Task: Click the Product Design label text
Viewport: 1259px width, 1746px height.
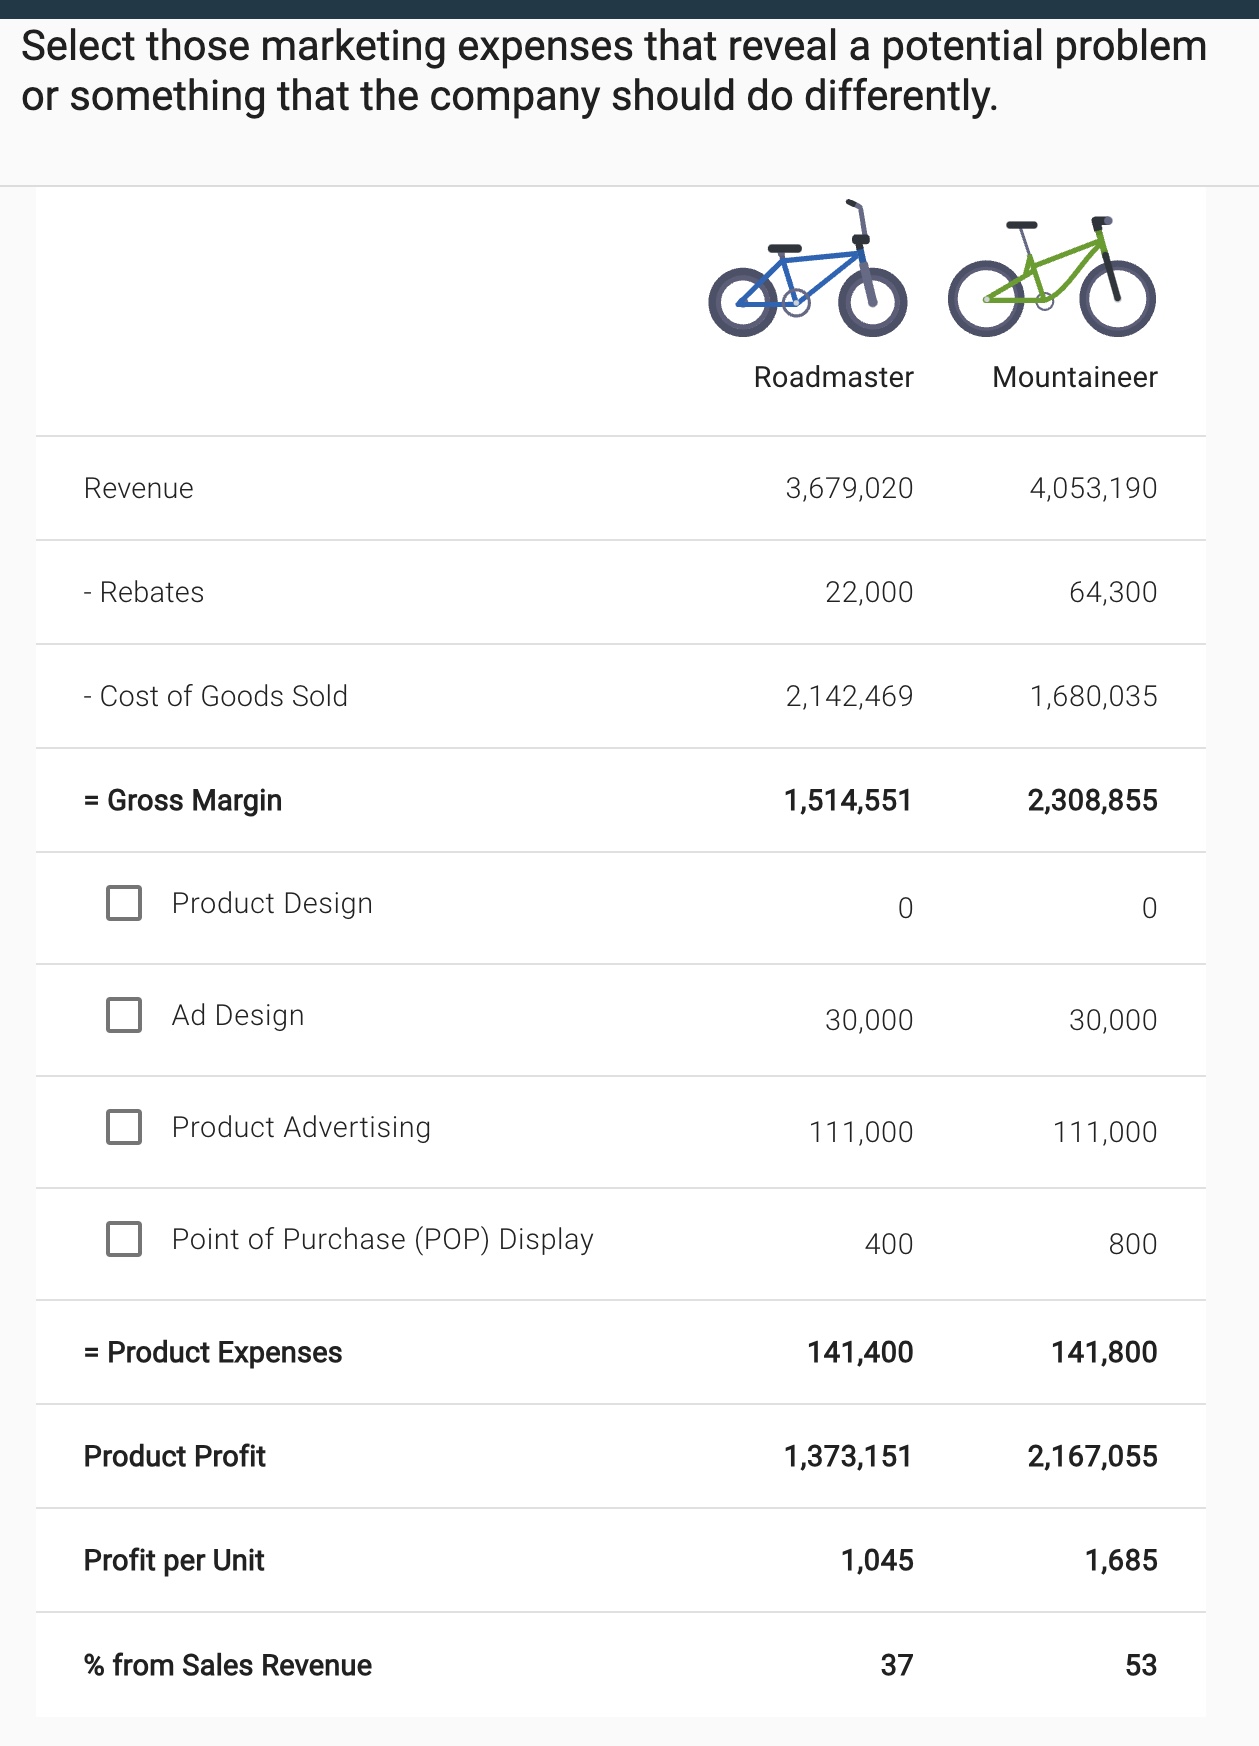Action: (x=272, y=903)
